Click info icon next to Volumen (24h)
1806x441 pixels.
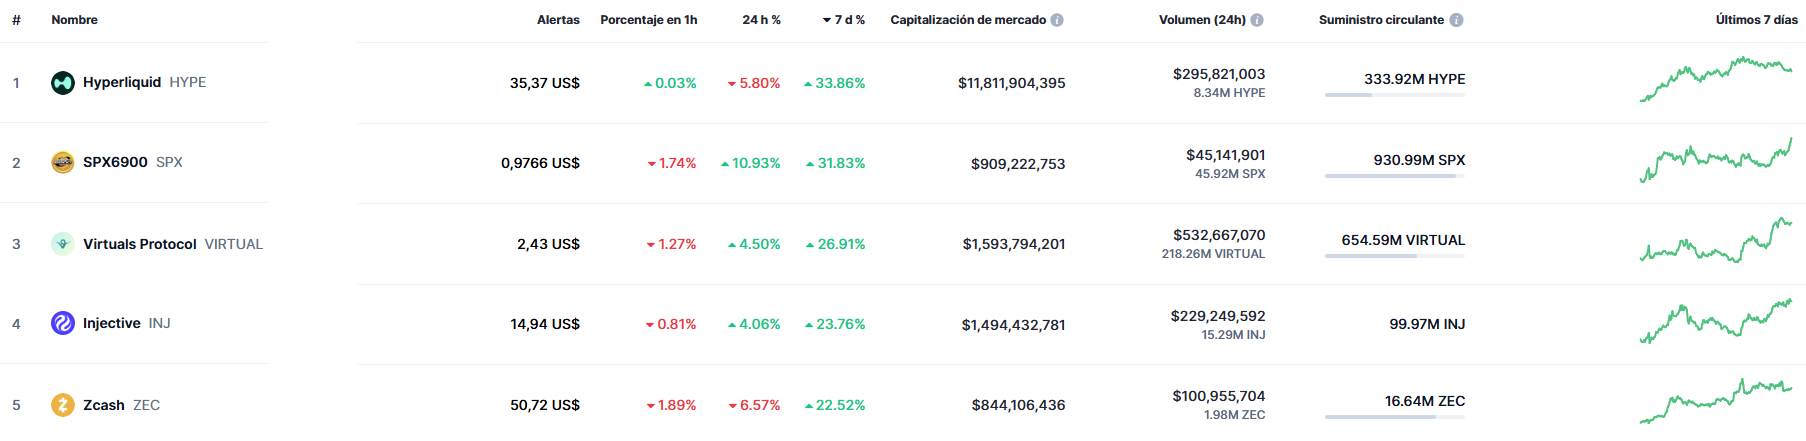pos(1257,20)
